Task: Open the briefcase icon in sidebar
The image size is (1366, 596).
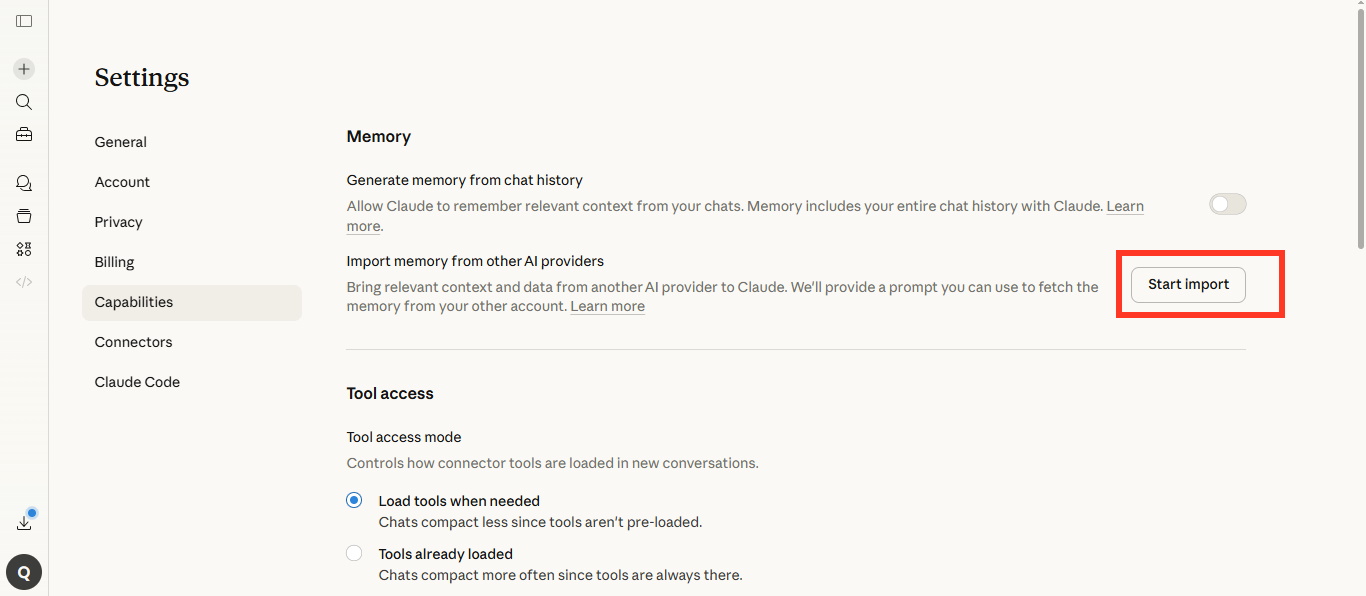Action: (24, 135)
